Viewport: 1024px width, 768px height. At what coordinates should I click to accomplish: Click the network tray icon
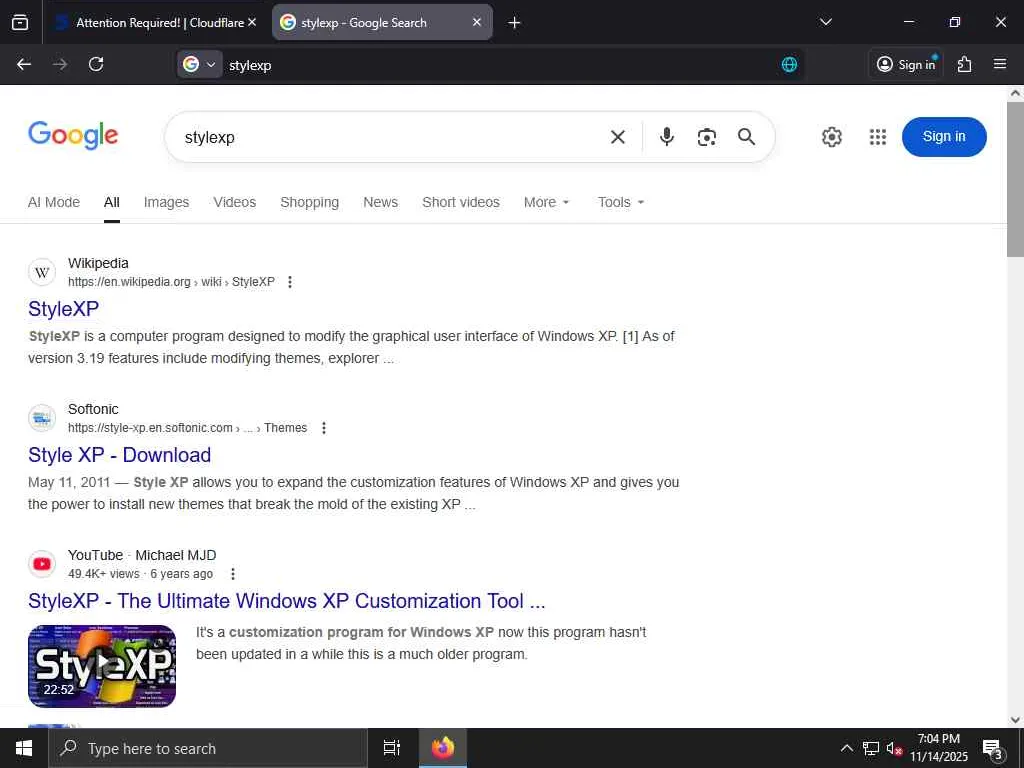tap(871, 748)
